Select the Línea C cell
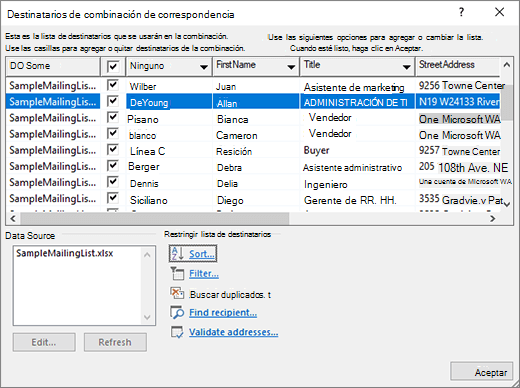This screenshot has height=388, width=520. coord(169,151)
